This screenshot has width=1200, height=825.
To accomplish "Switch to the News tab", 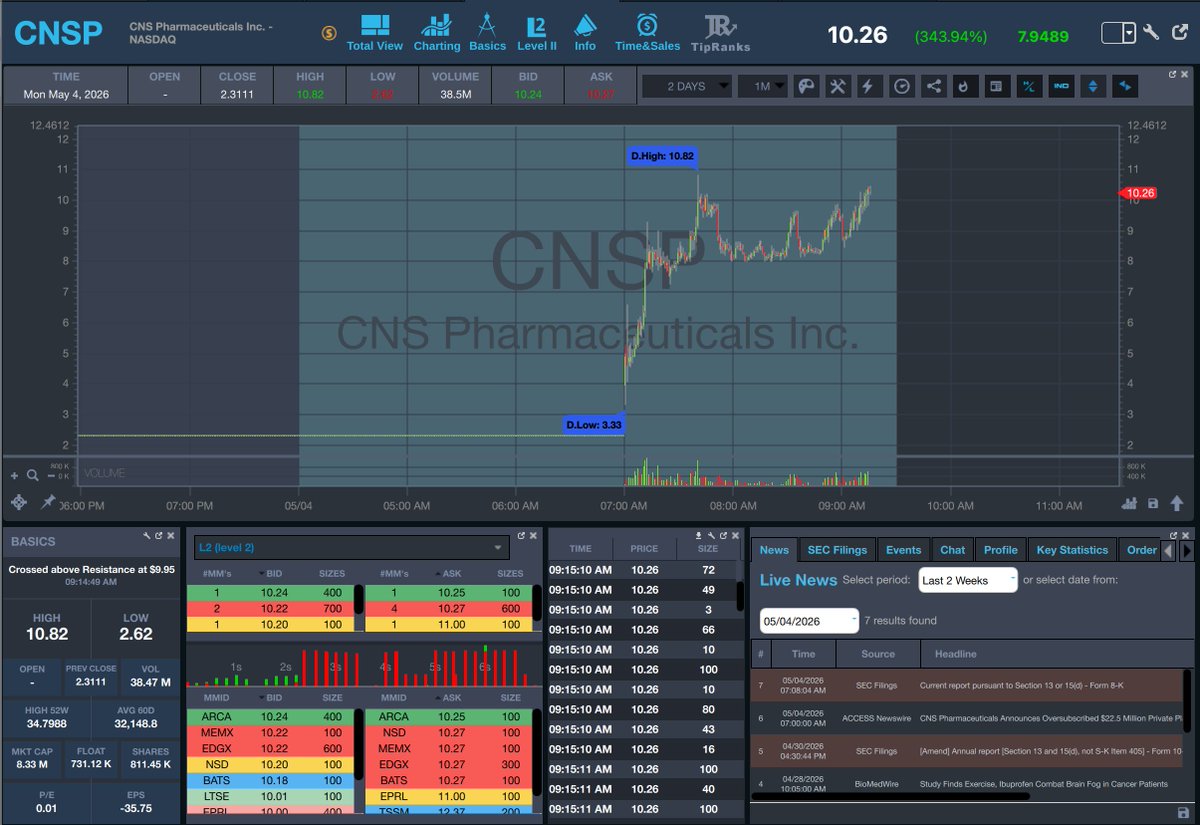I will (774, 549).
